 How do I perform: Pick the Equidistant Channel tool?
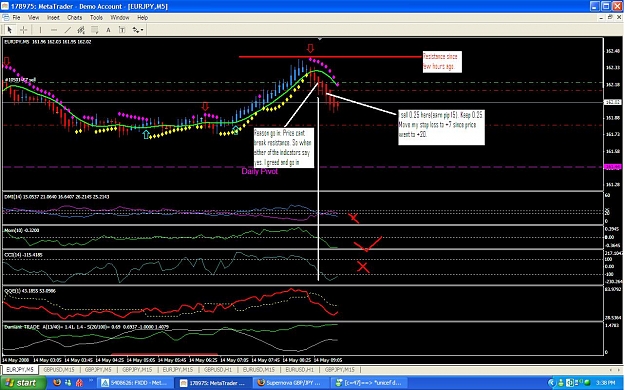pos(81,30)
